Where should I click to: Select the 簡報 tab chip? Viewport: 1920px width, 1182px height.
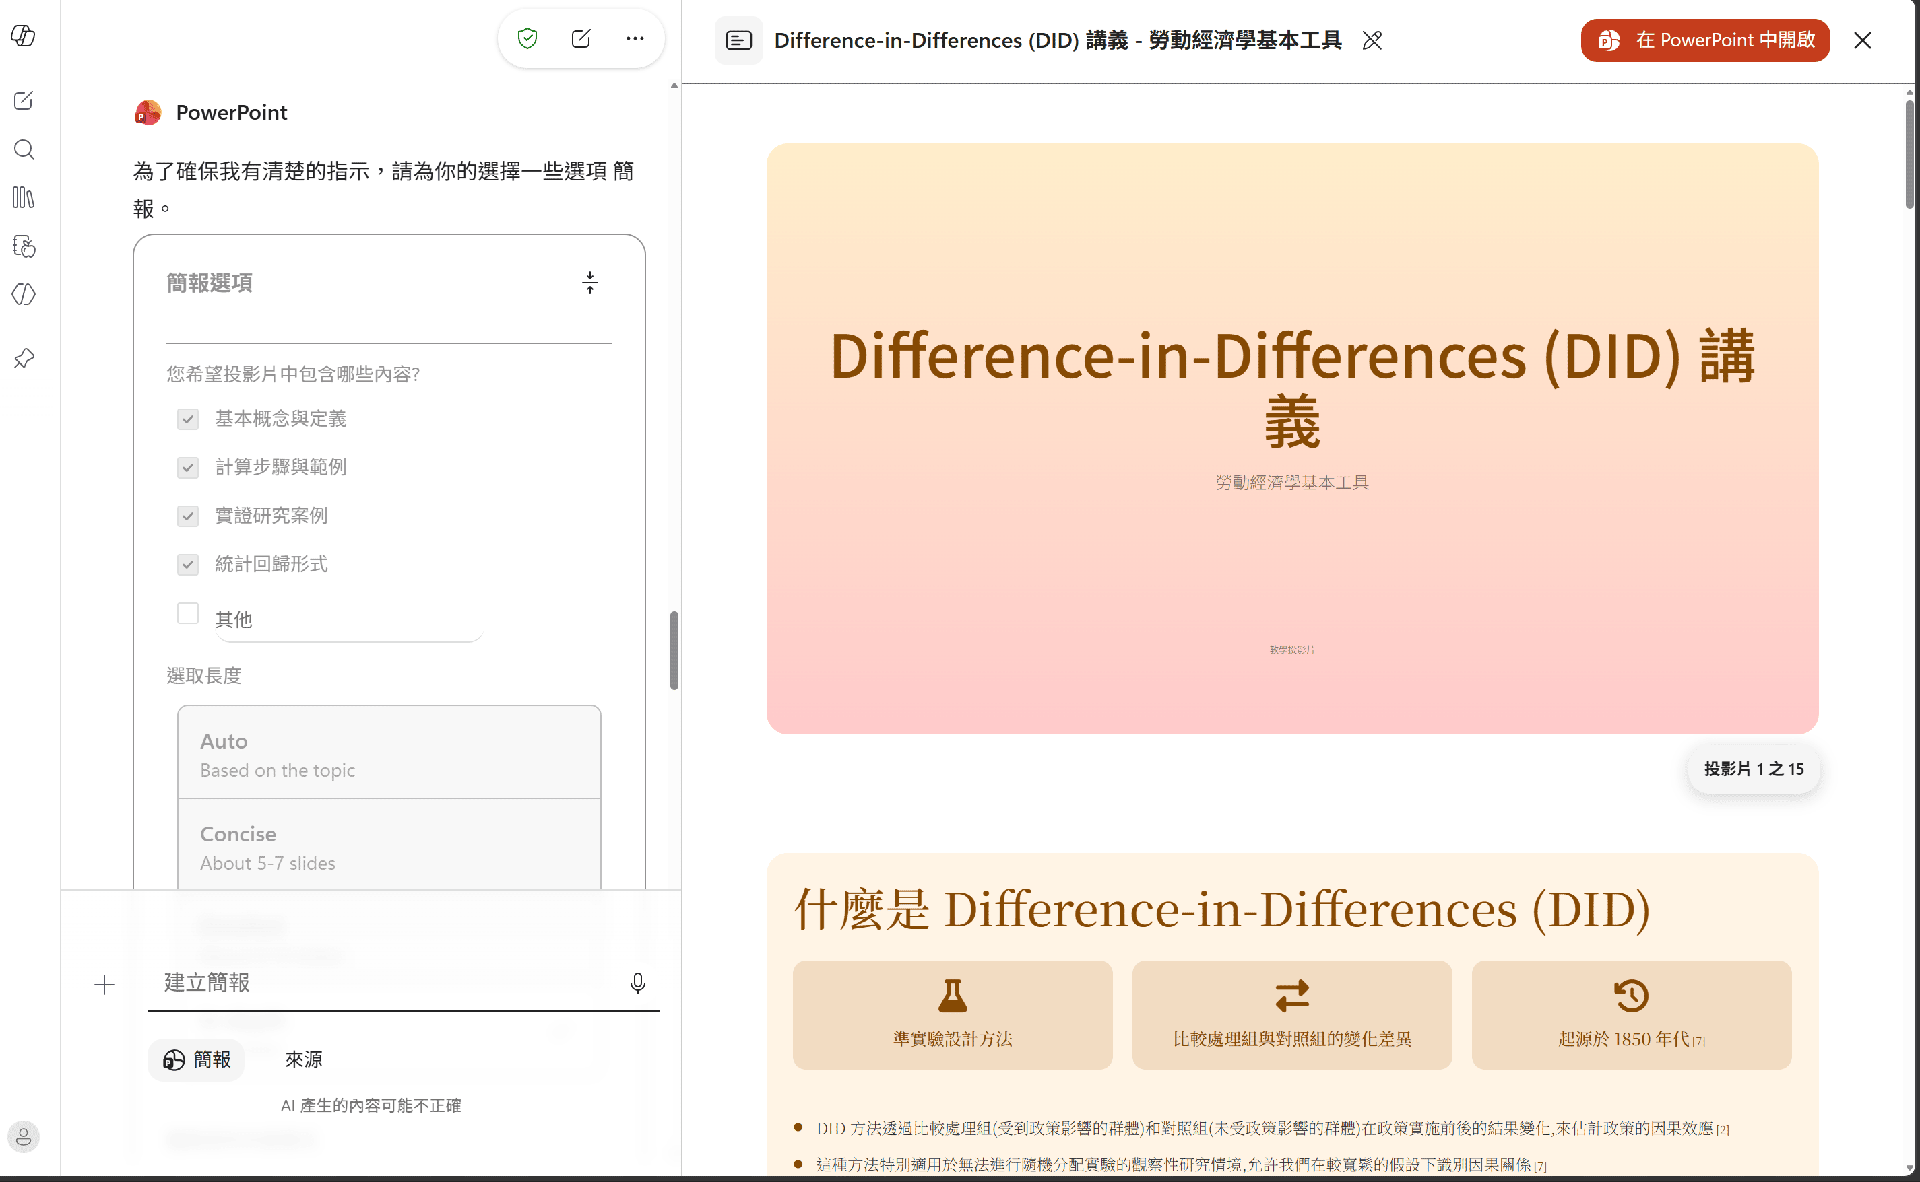[x=197, y=1060]
